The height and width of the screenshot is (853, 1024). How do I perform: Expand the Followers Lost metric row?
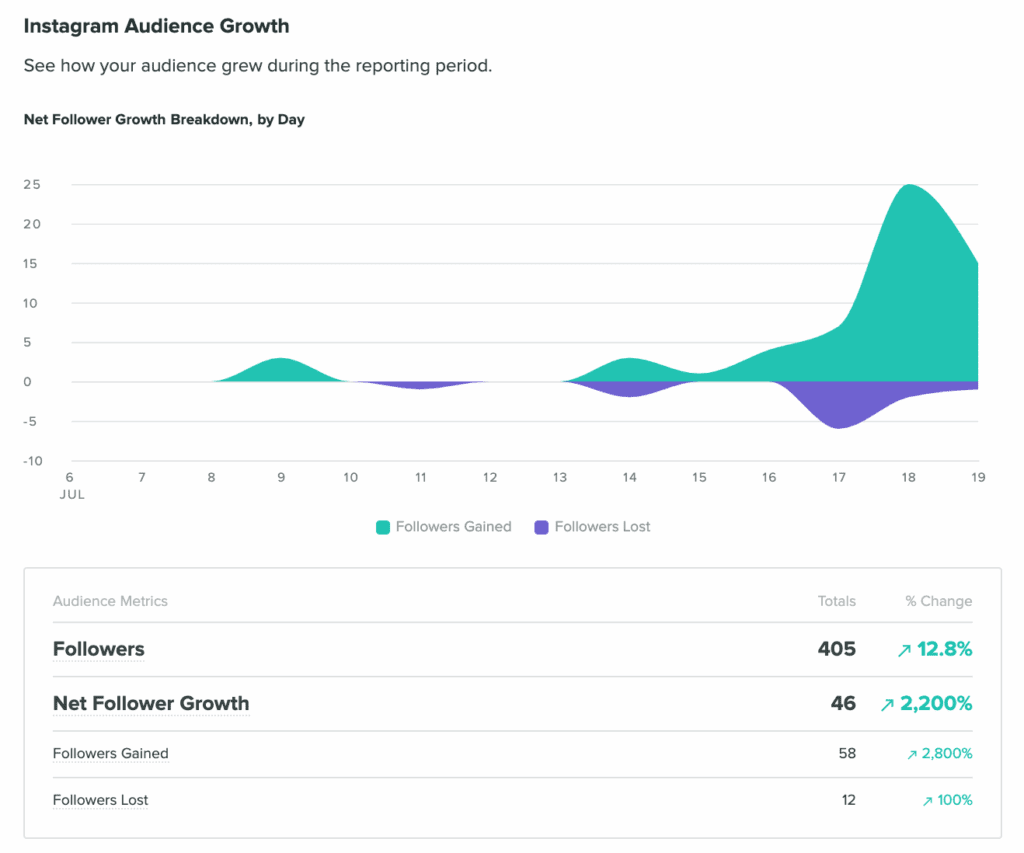pyautogui.click(x=100, y=800)
